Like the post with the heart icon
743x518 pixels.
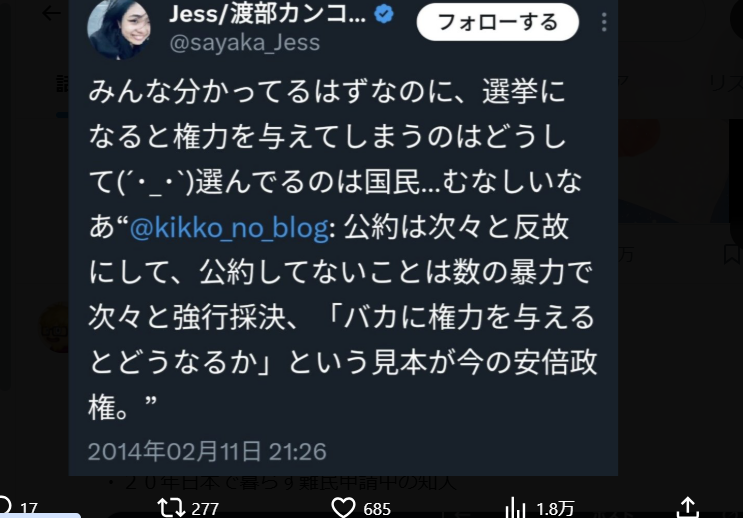pyautogui.click(x=343, y=508)
